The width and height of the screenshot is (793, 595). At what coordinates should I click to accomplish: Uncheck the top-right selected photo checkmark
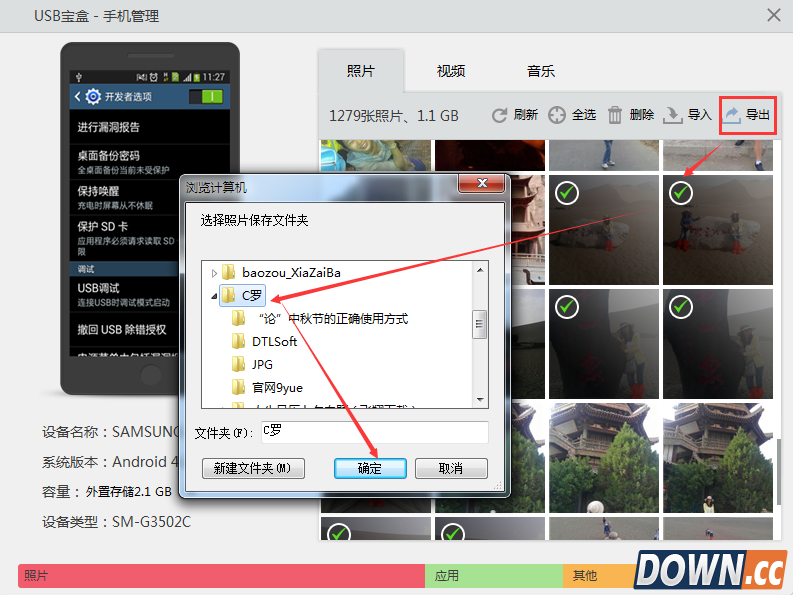pyautogui.click(x=681, y=192)
